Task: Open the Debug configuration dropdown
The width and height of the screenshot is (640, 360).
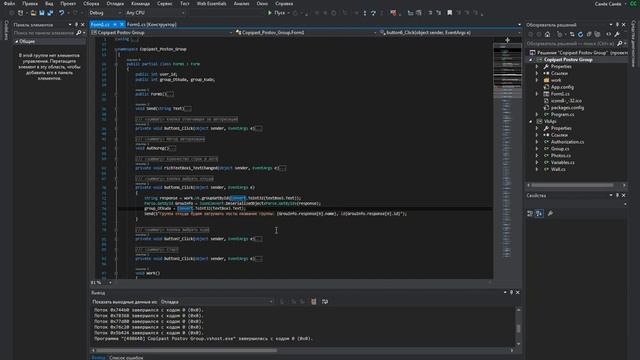Action: click(x=106, y=13)
